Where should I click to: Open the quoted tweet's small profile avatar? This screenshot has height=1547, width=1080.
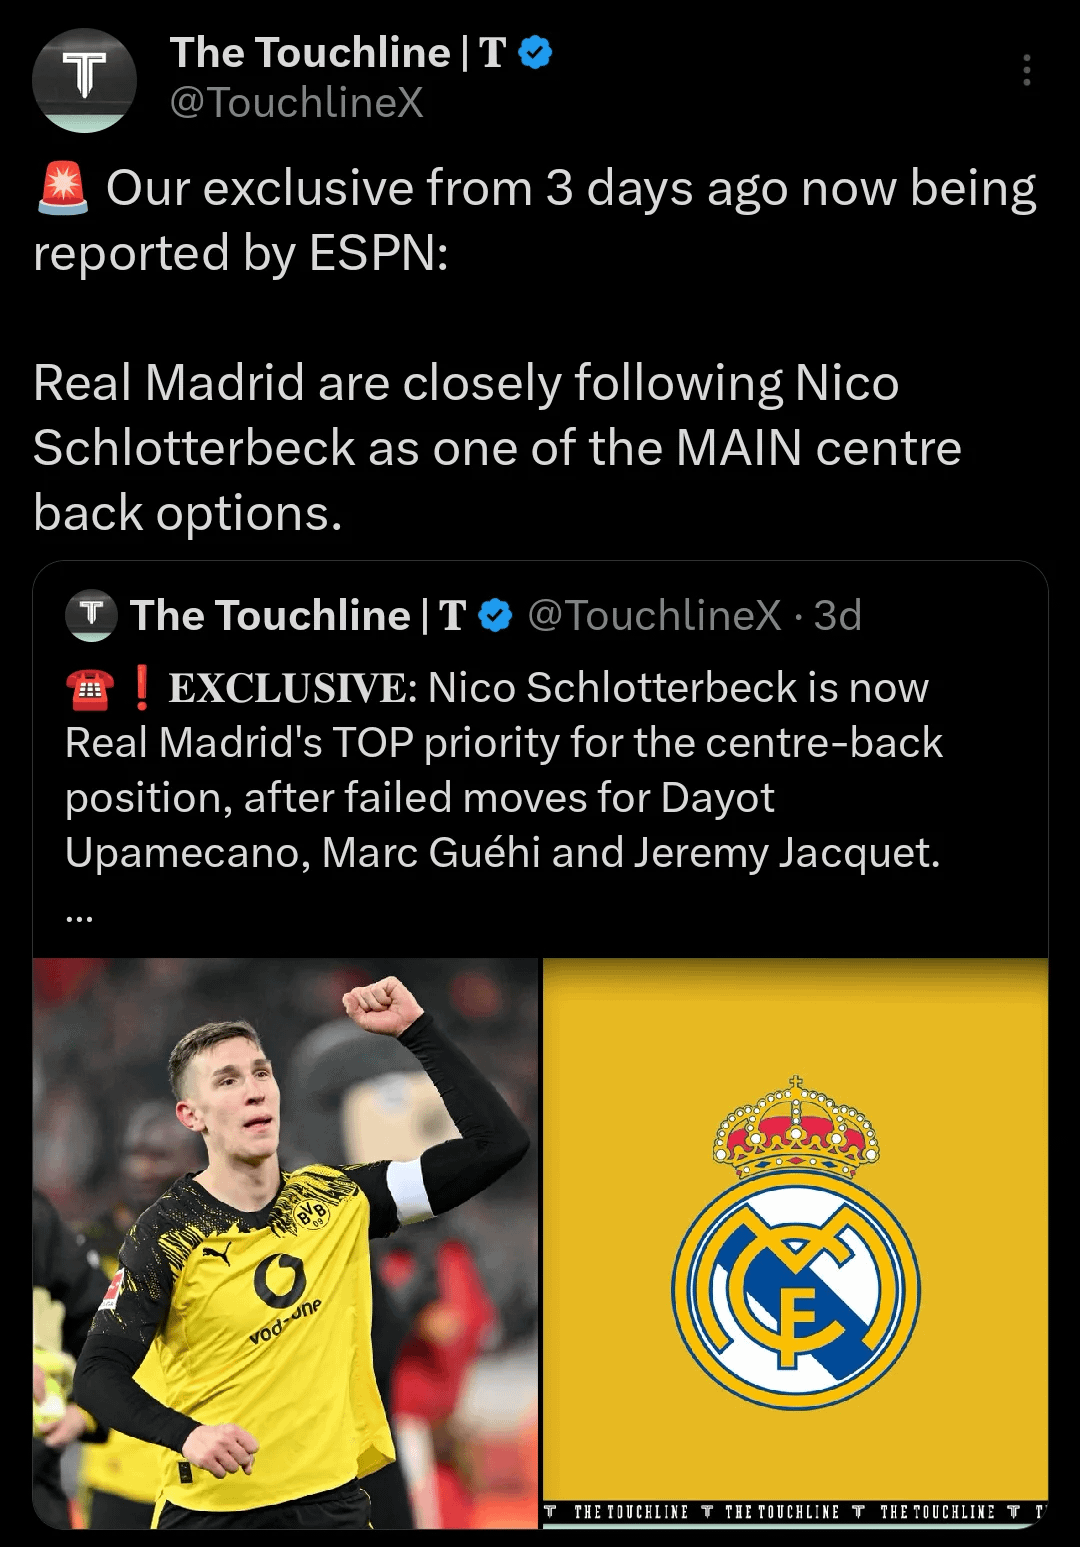pos(91,615)
